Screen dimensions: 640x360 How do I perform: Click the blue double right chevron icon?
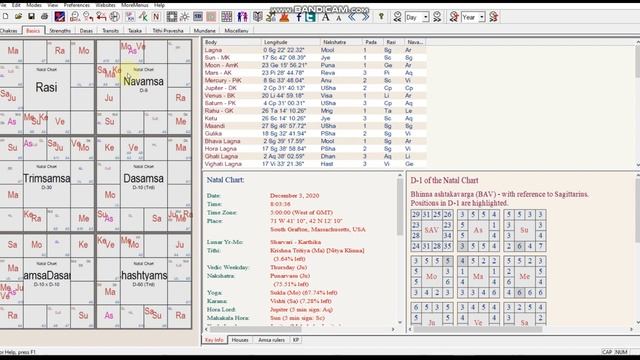click(365, 17)
